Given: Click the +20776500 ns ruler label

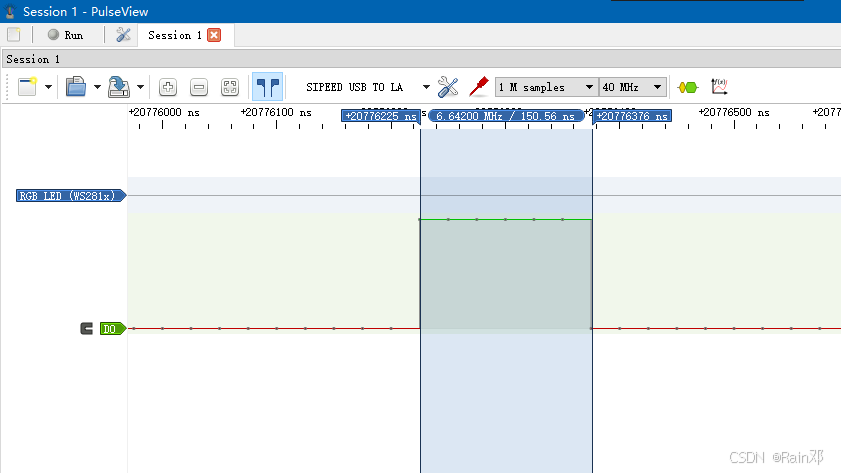Looking at the screenshot, I should tap(734, 113).
